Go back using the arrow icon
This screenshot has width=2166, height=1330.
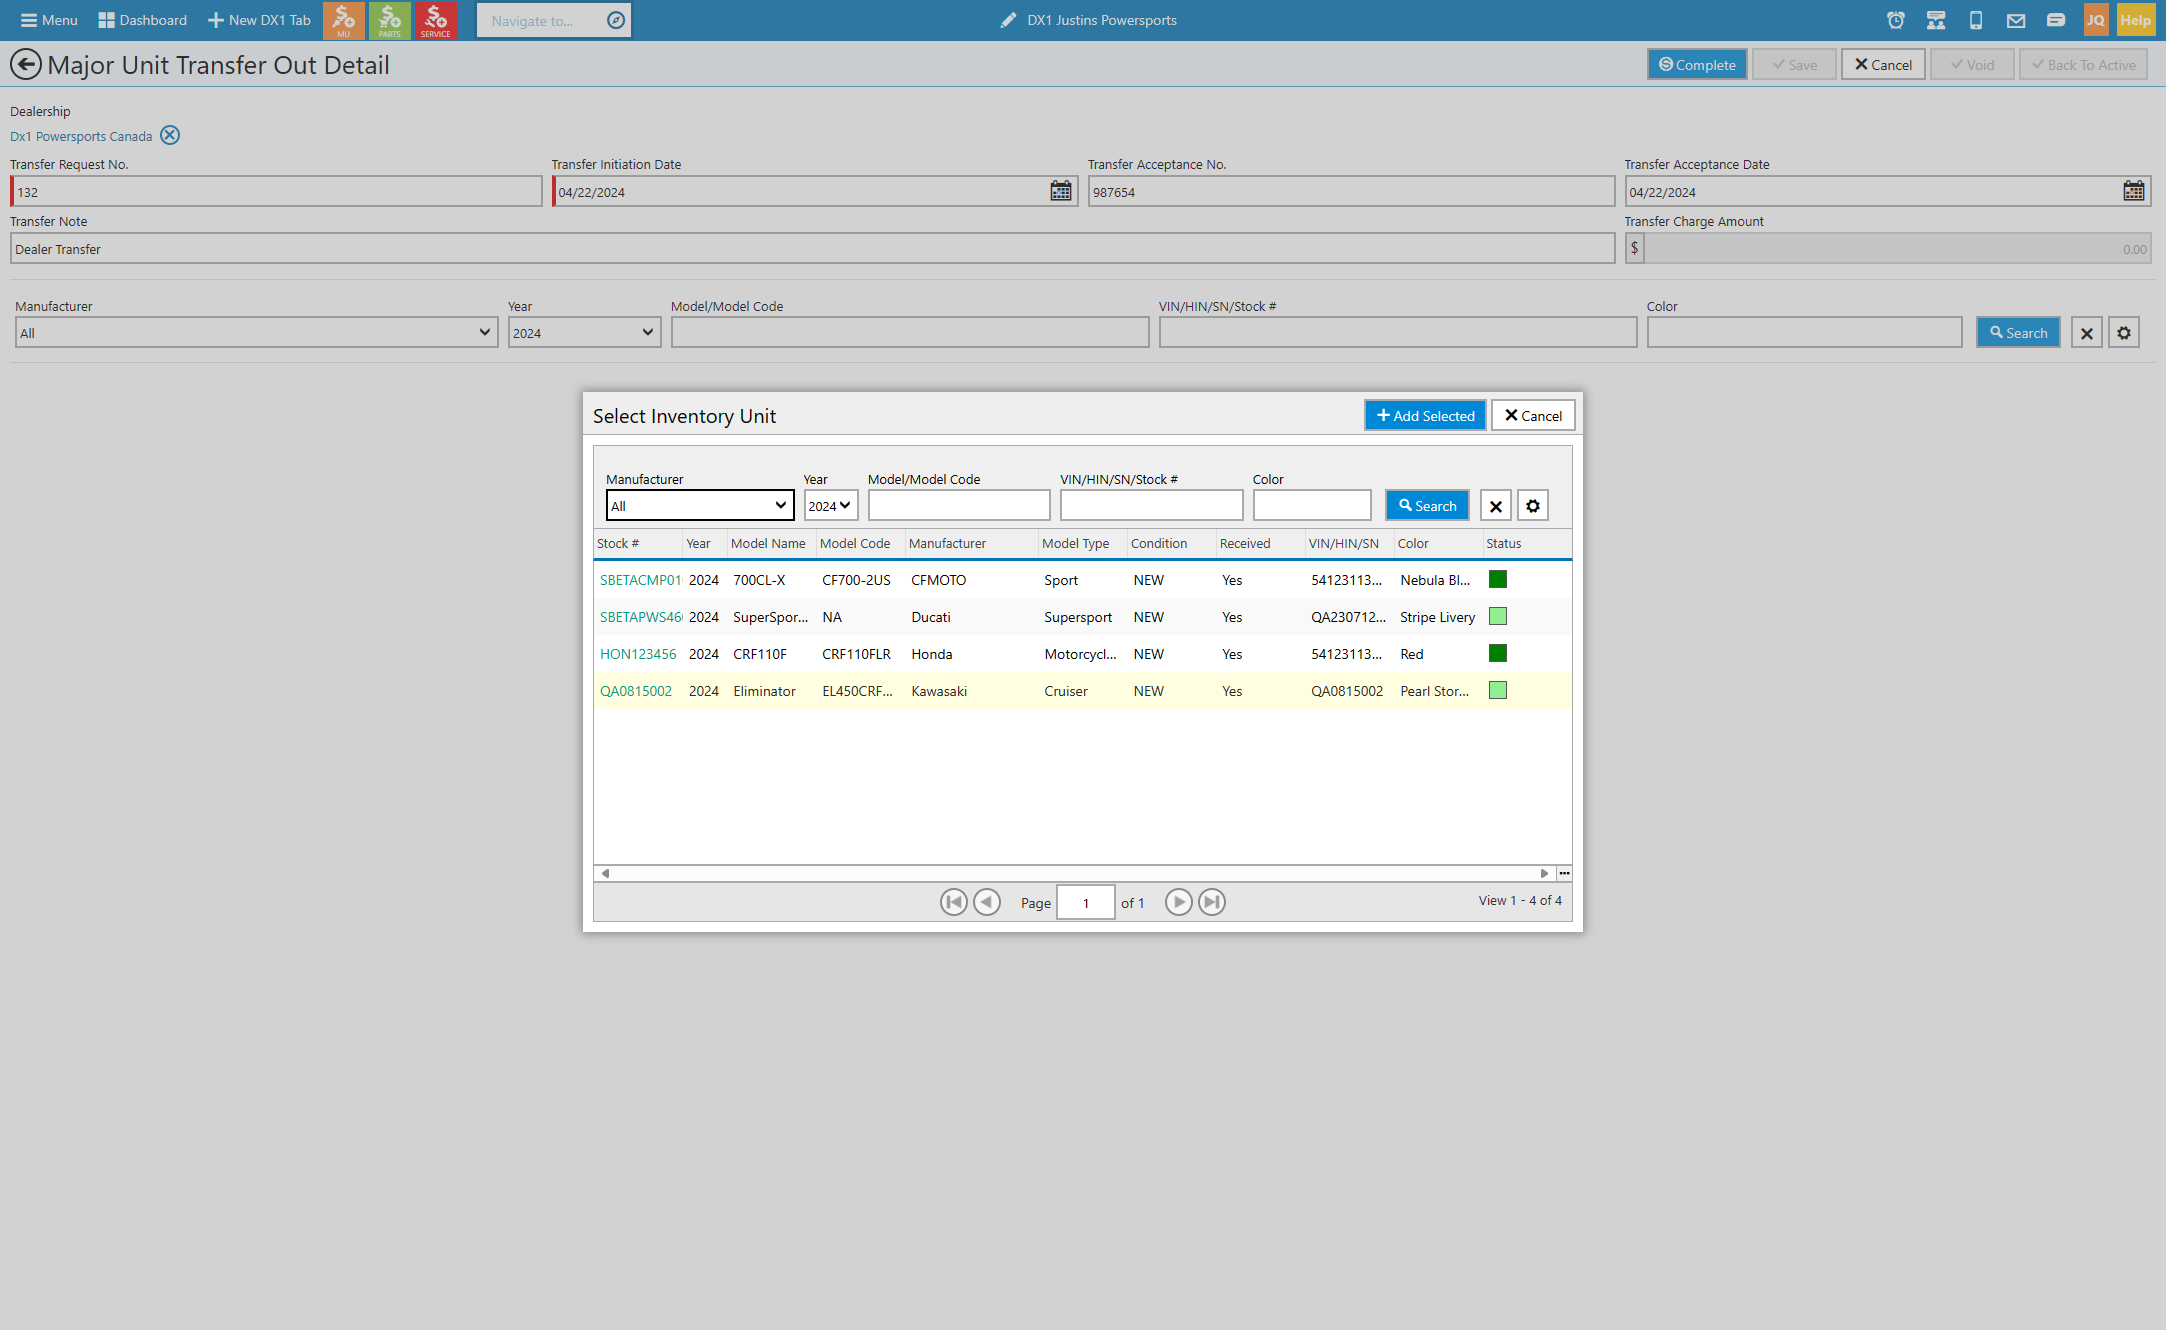(26, 65)
